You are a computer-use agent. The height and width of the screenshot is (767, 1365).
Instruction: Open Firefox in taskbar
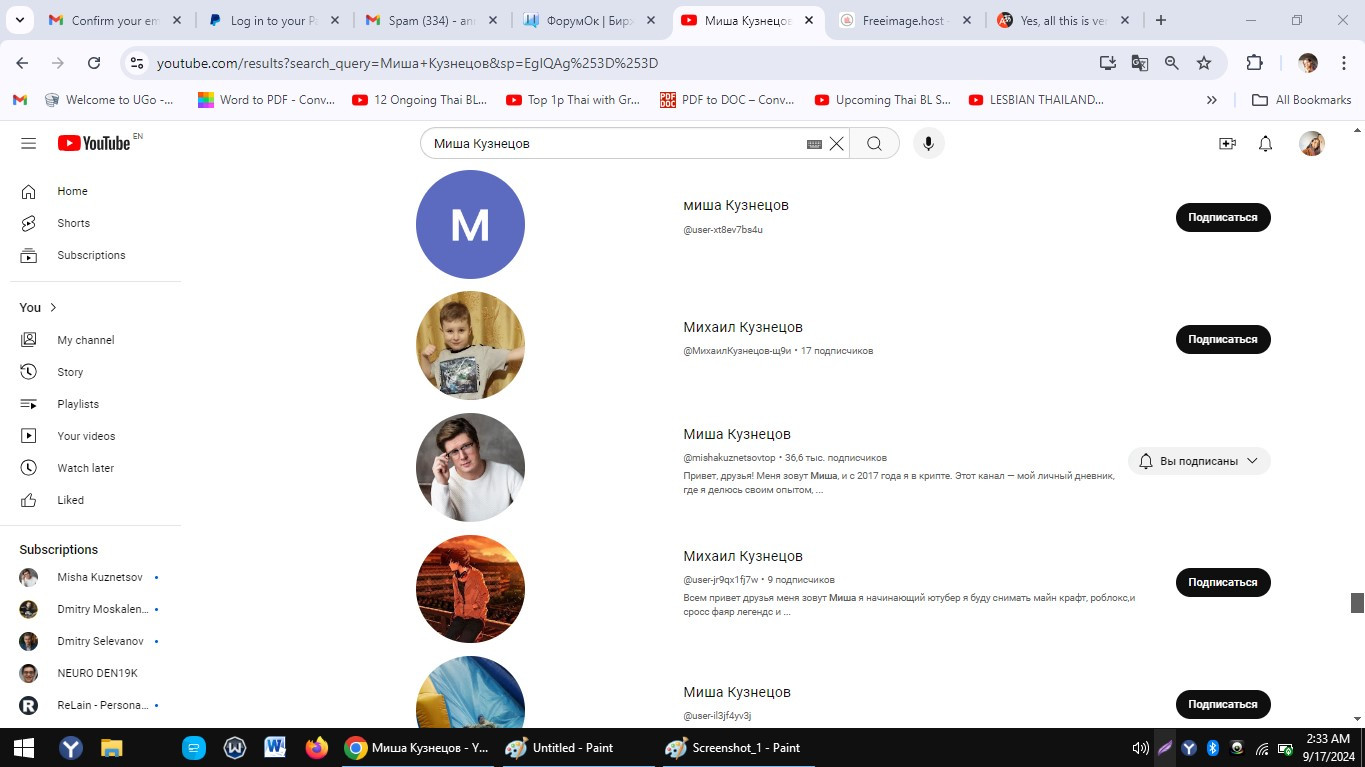(316, 747)
